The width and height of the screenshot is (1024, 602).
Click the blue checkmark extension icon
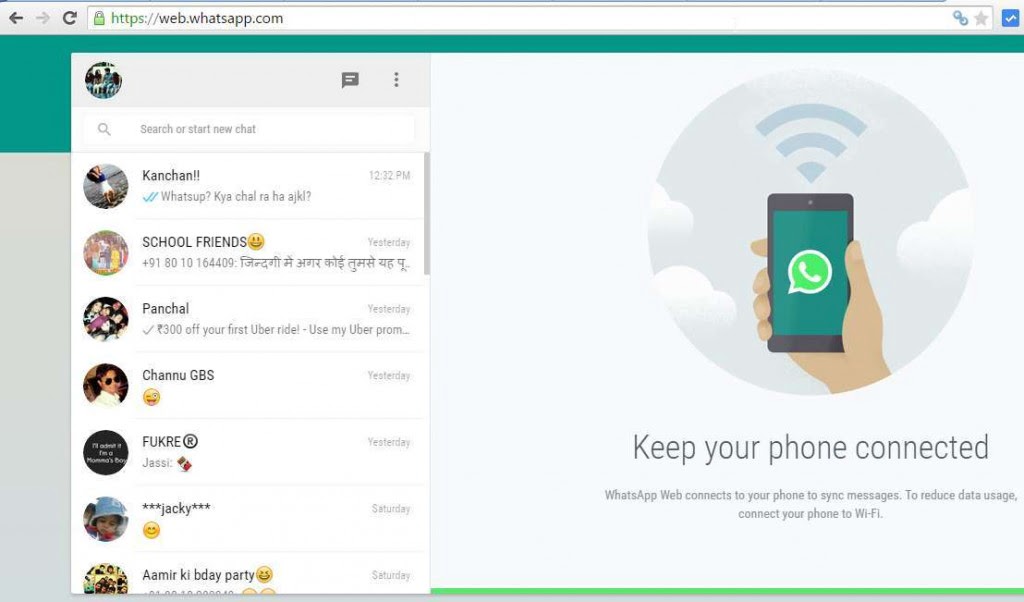(x=1010, y=18)
